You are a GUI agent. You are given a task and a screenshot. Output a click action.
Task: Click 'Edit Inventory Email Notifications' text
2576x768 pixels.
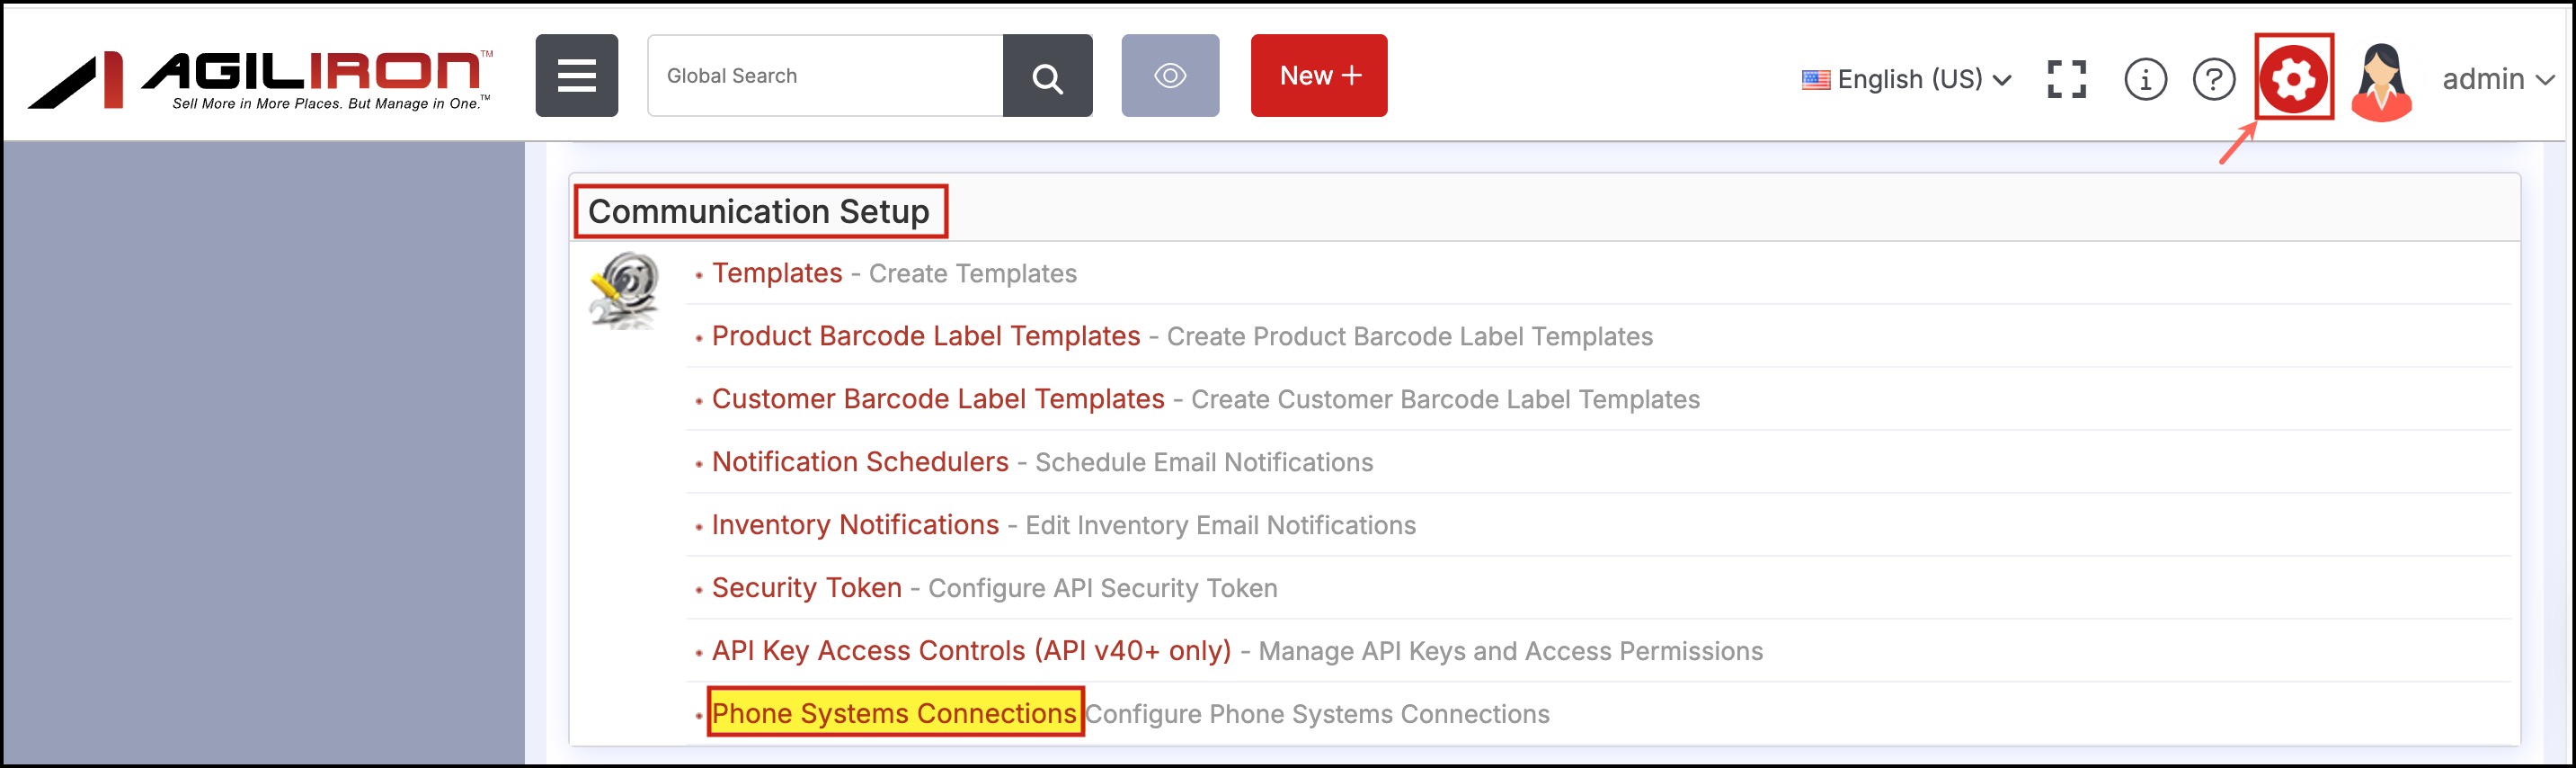[1220, 526]
